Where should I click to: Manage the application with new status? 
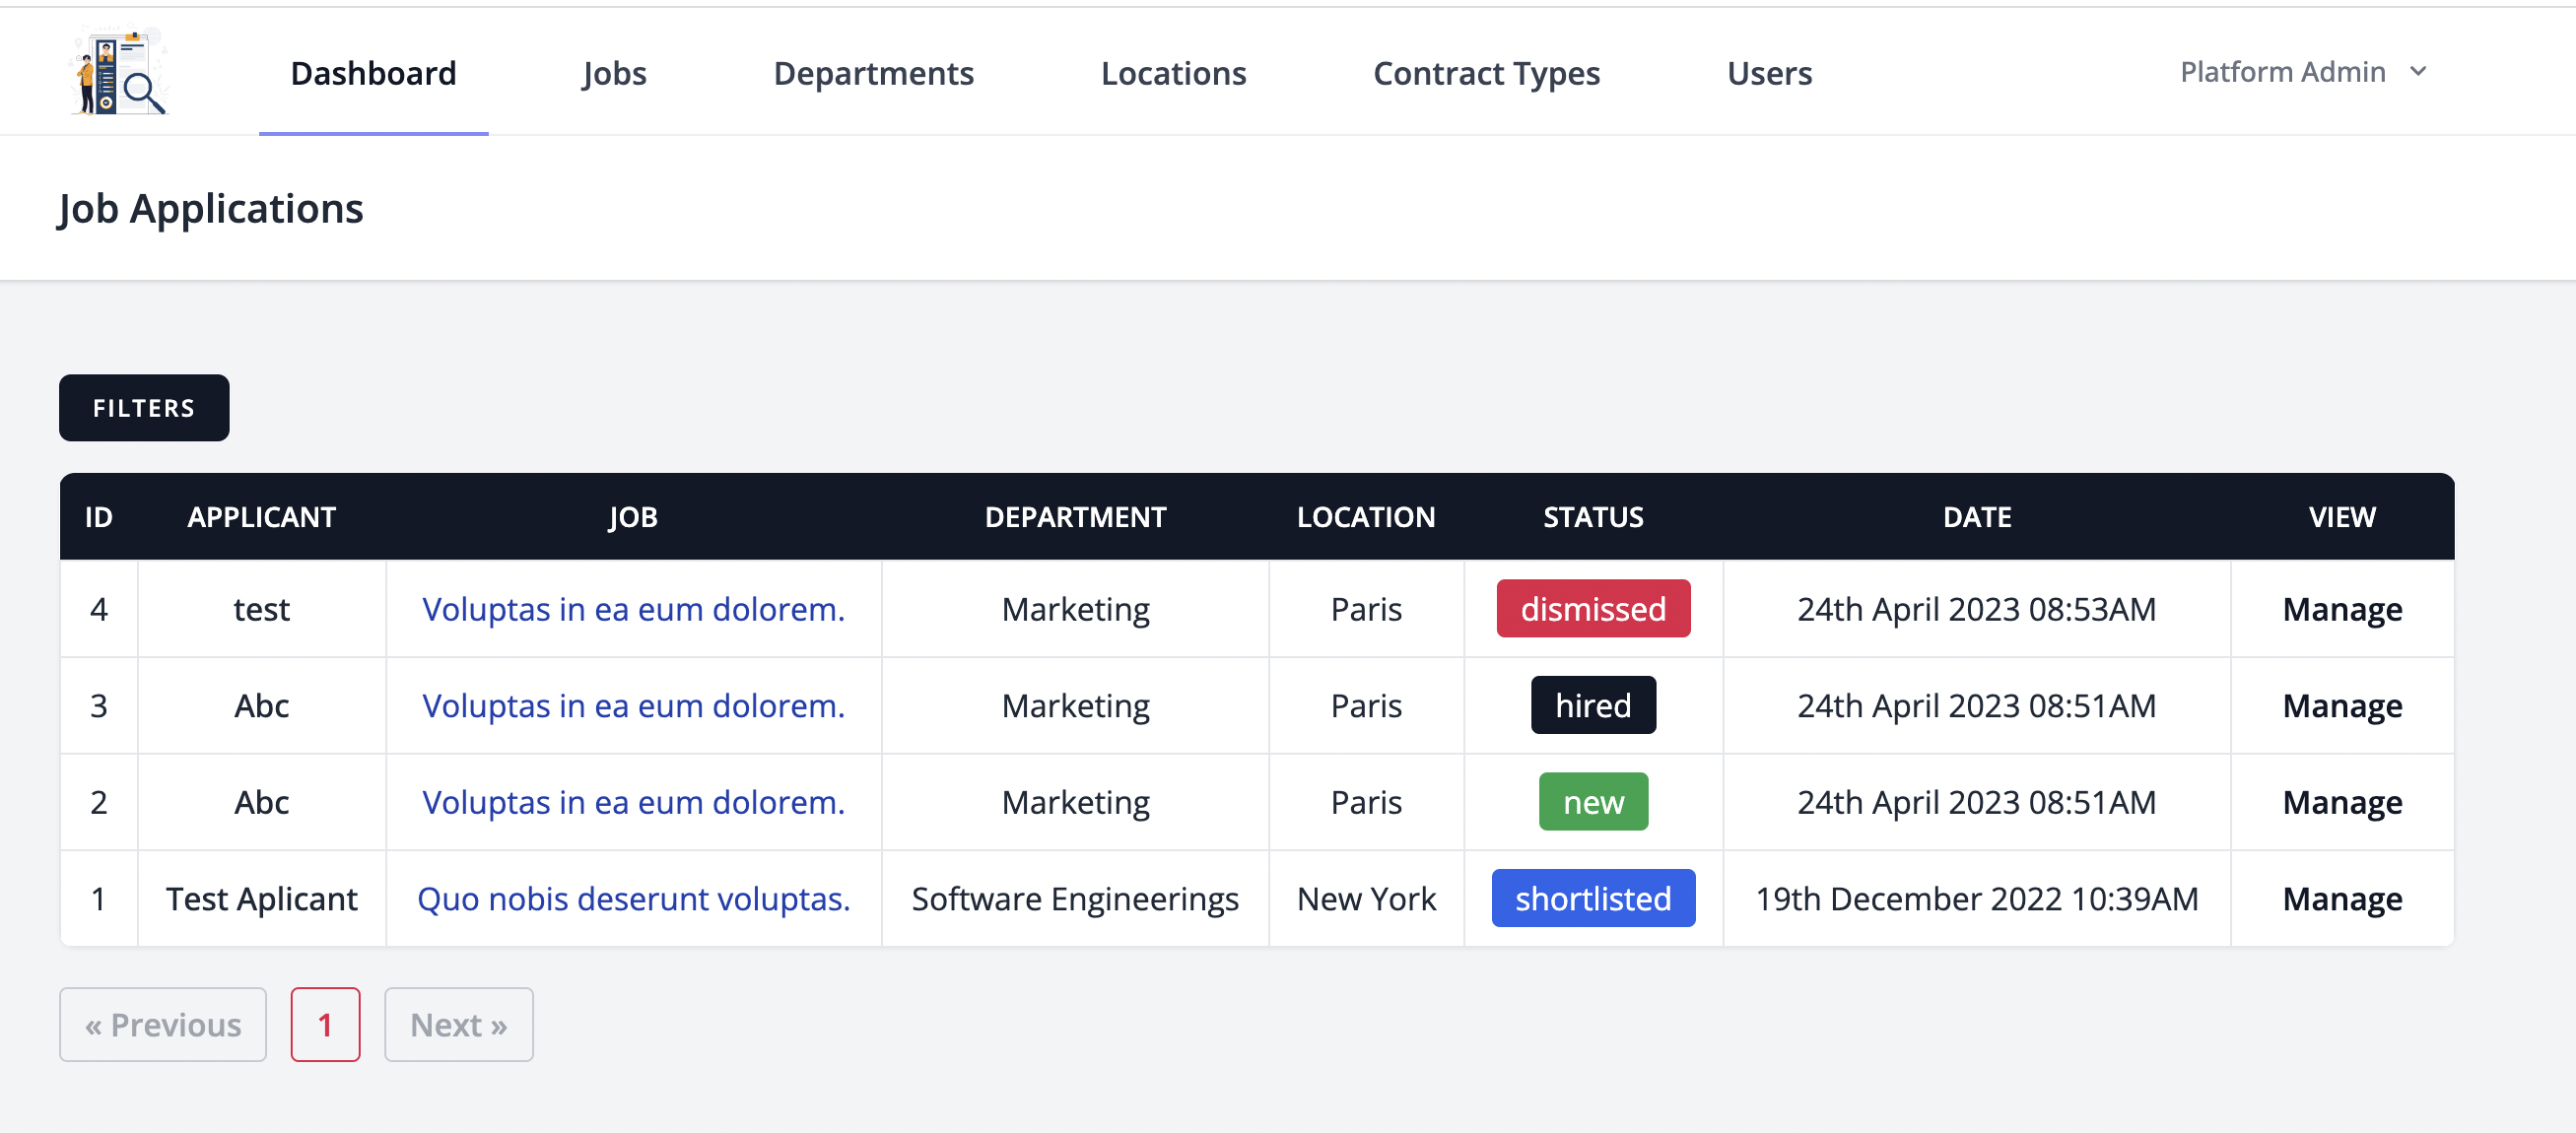[2341, 802]
